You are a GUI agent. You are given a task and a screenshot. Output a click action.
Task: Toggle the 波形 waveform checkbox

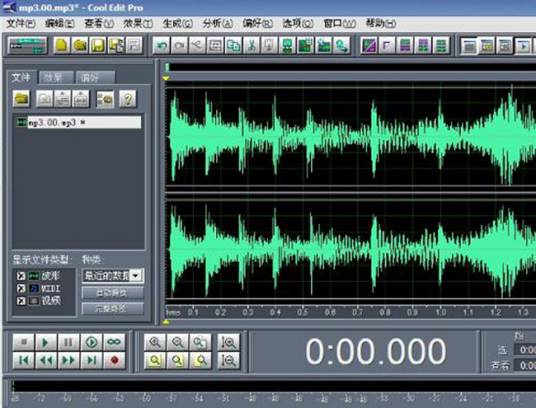[x=21, y=276]
